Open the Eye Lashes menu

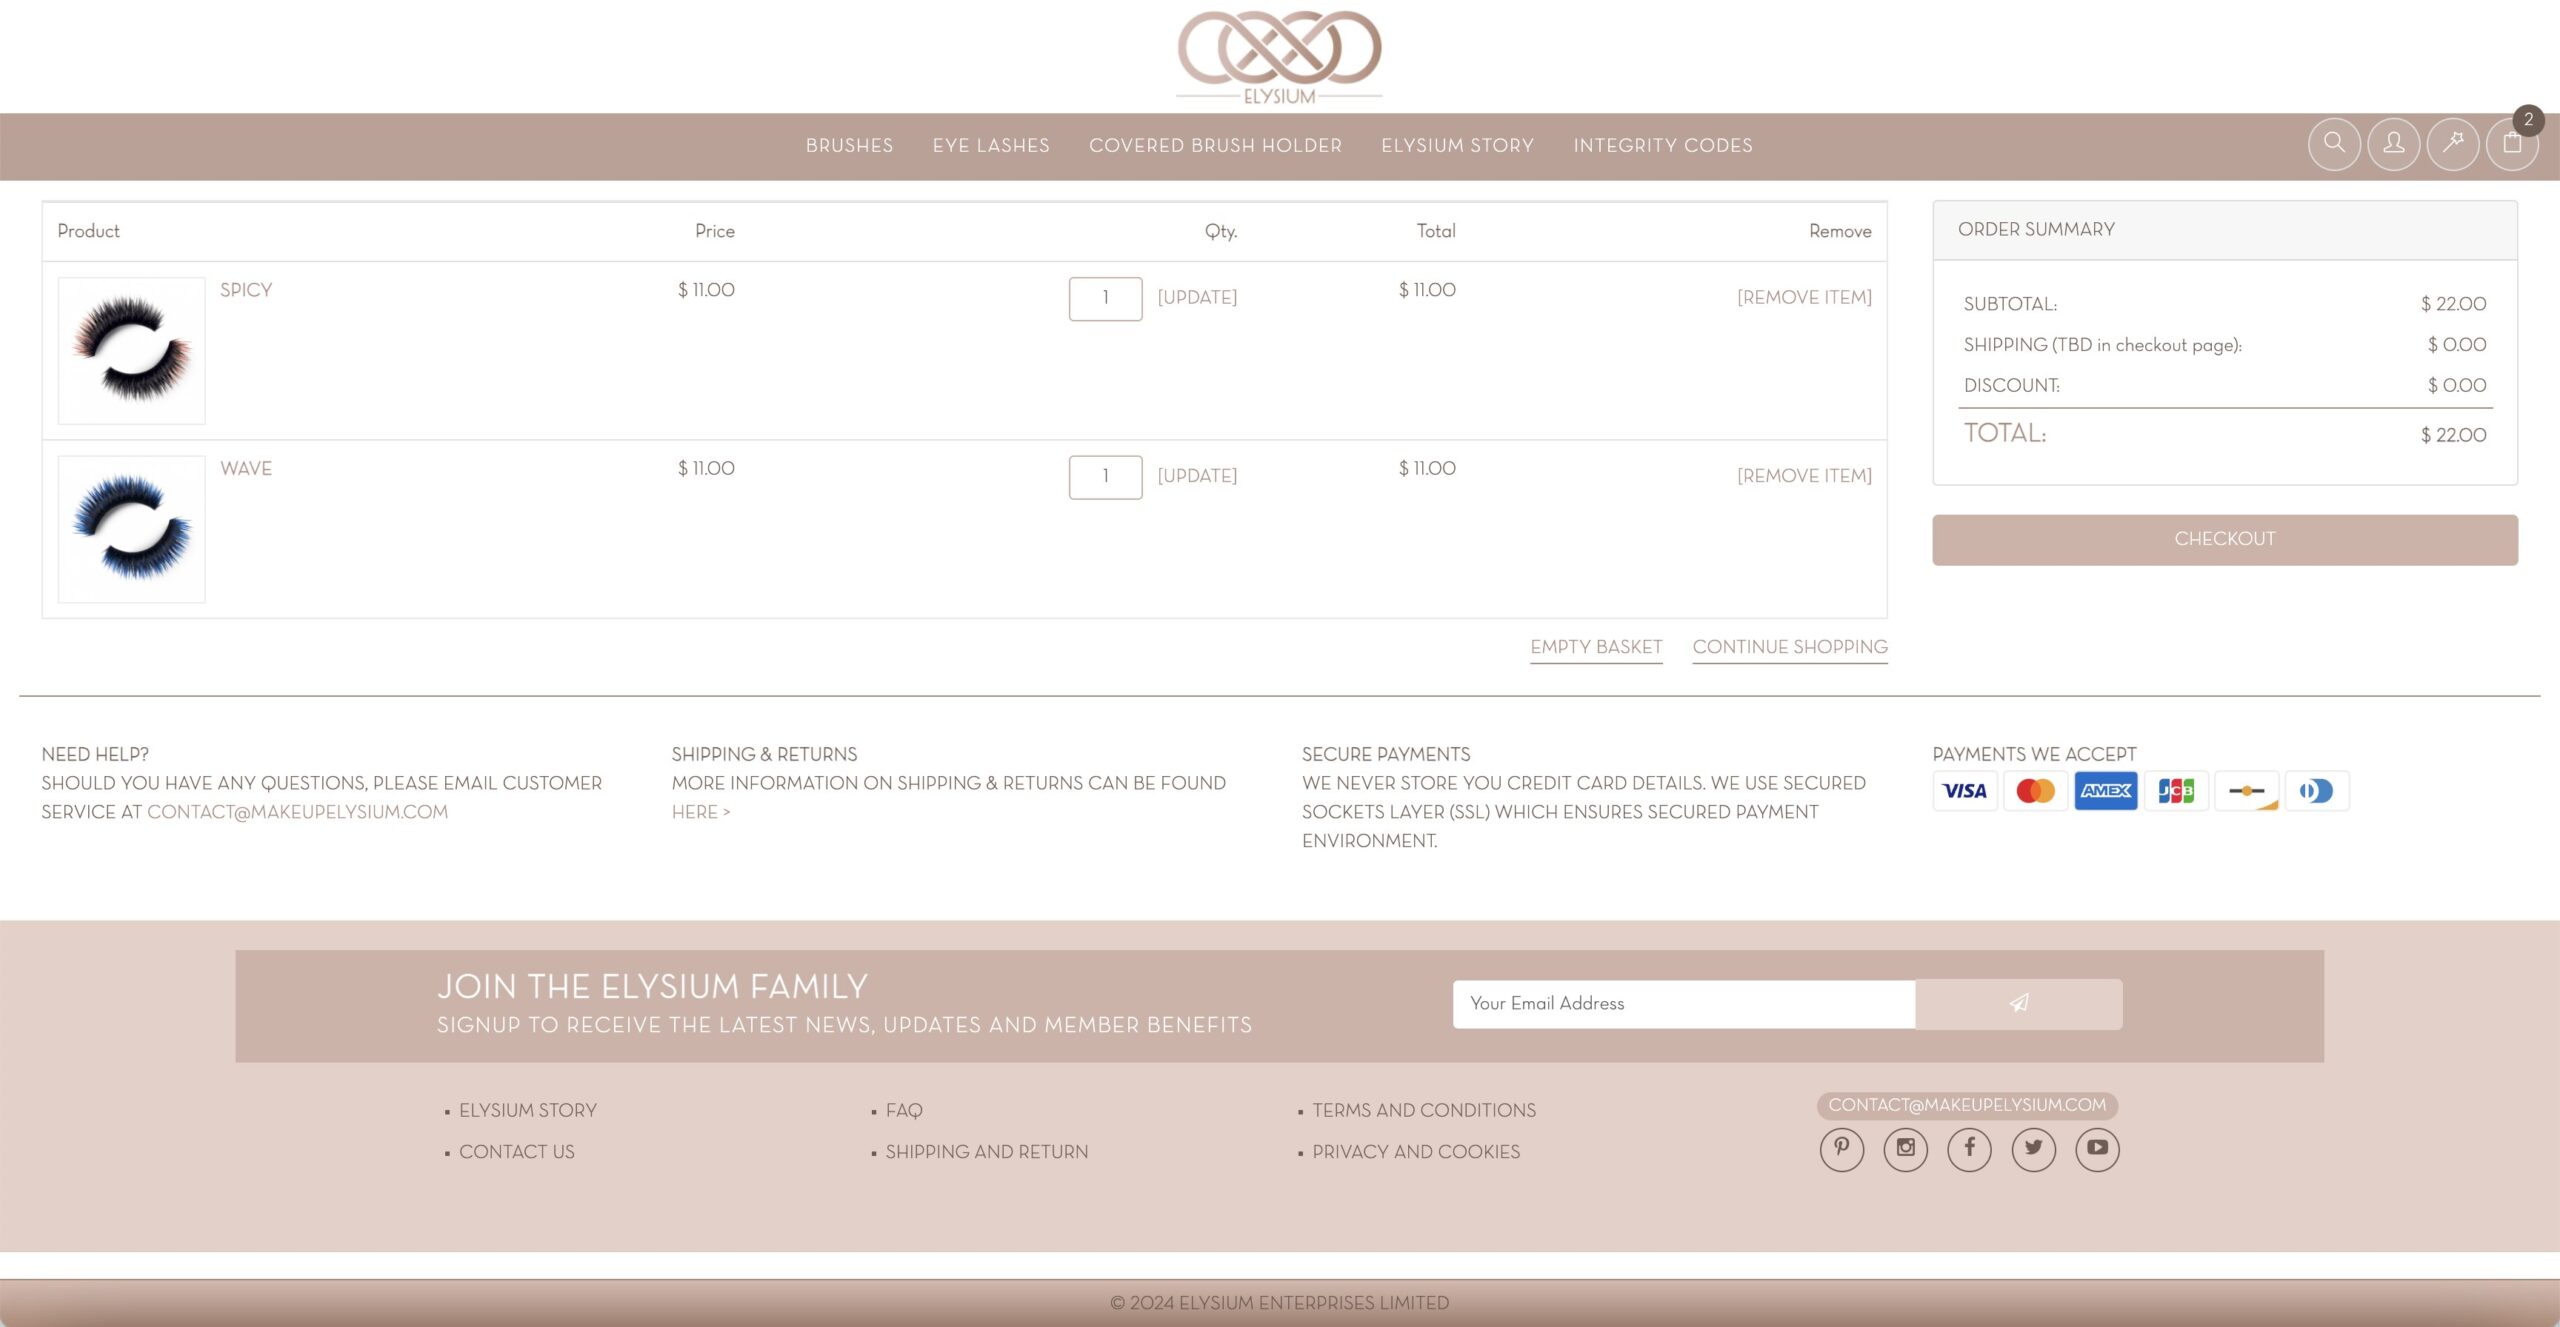(x=991, y=146)
